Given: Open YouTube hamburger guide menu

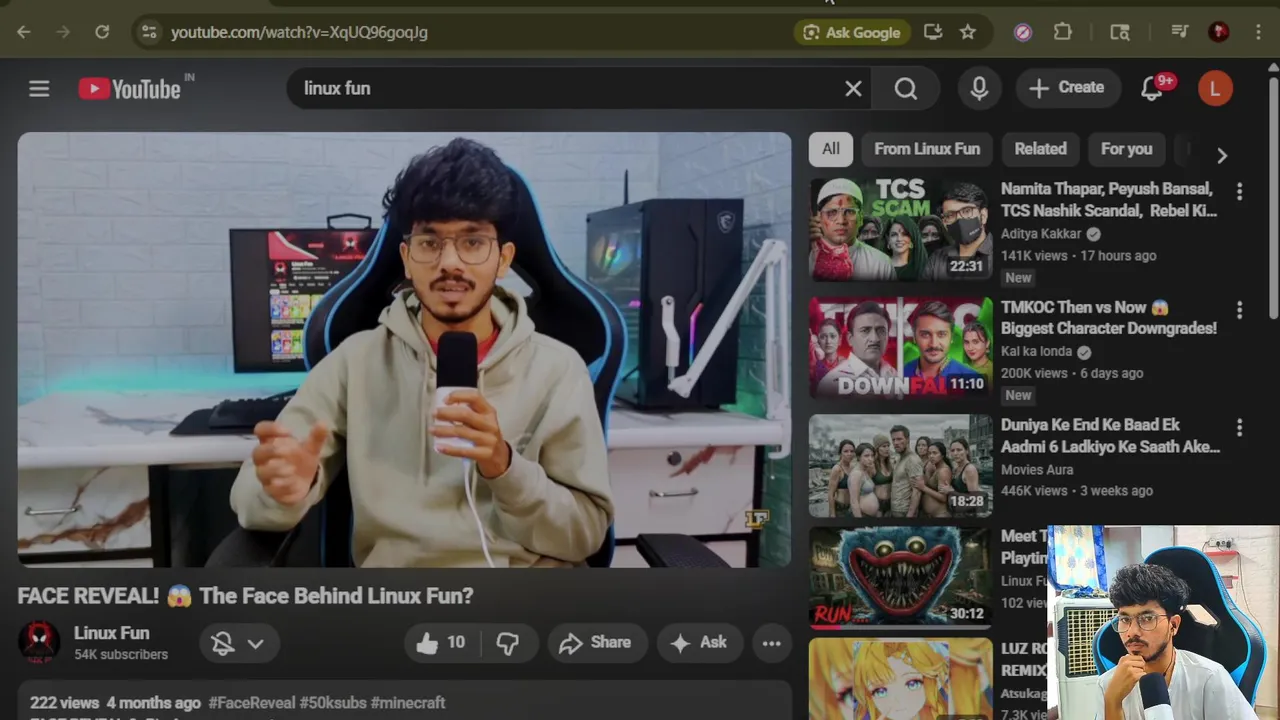Looking at the screenshot, I should click(x=39, y=88).
